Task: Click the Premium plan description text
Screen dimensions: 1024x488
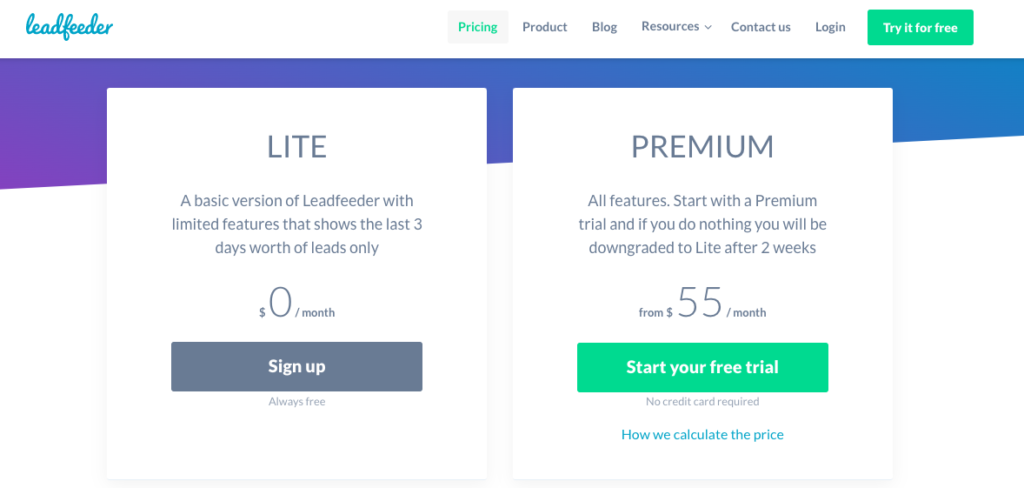Action: coord(703,224)
